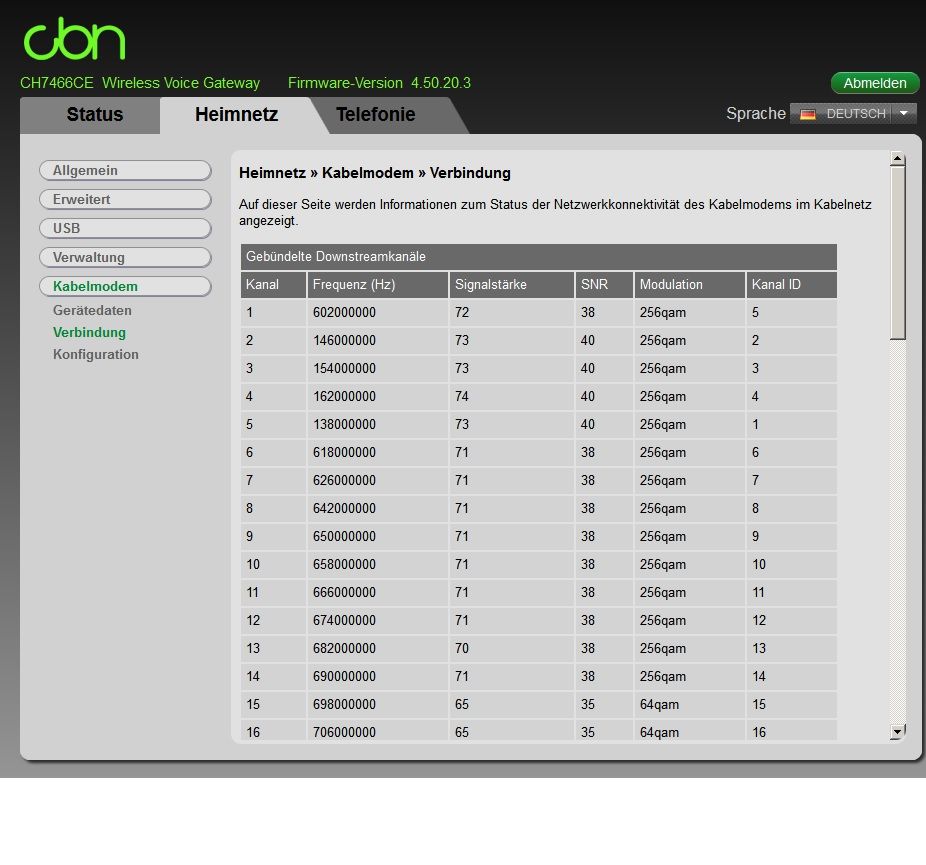Click the scrollbar up arrow

(898, 158)
